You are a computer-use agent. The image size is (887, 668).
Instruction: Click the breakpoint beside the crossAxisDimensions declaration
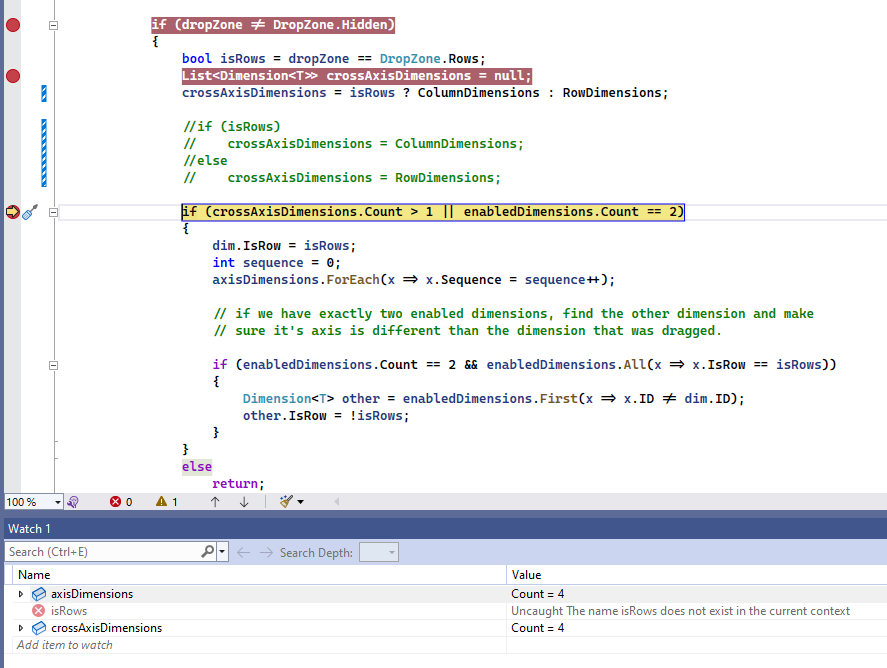(12, 75)
